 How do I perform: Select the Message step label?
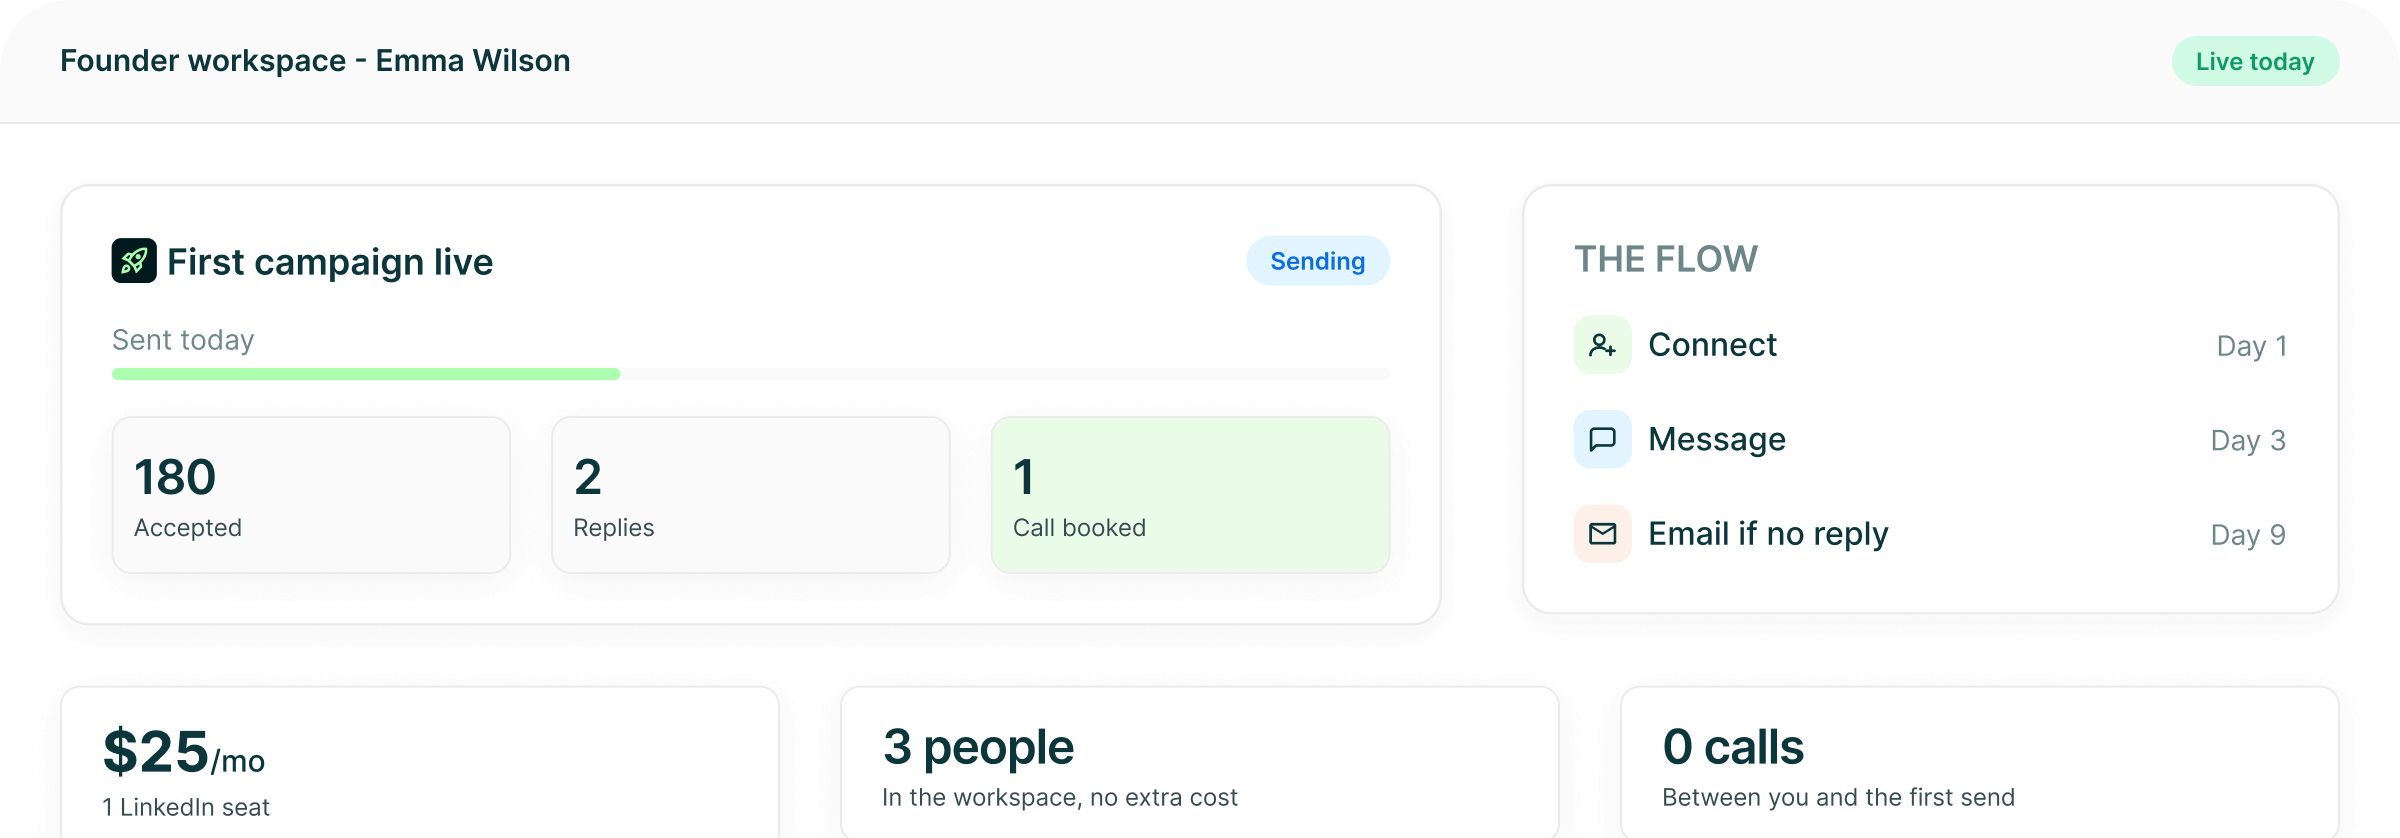(1717, 439)
